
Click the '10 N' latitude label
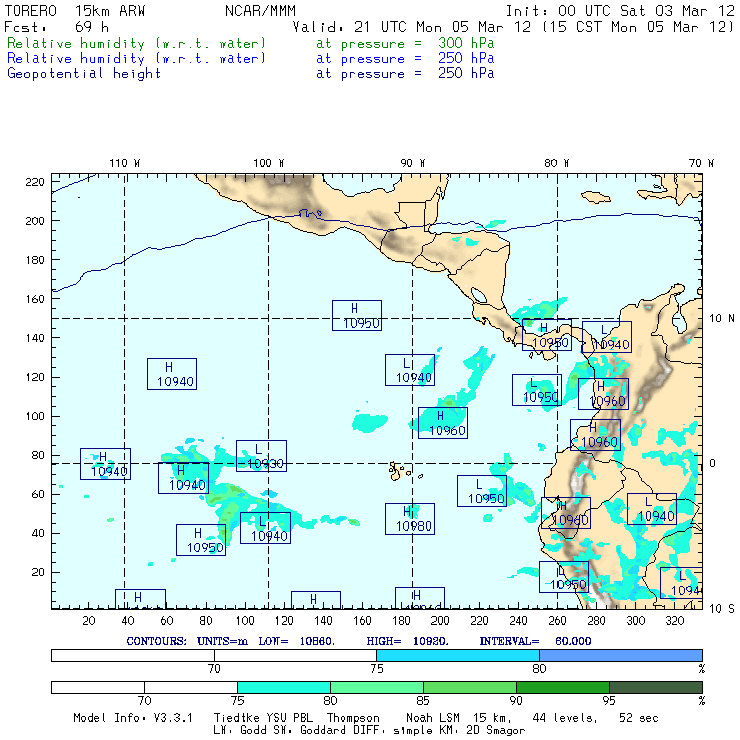[x=722, y=319]
